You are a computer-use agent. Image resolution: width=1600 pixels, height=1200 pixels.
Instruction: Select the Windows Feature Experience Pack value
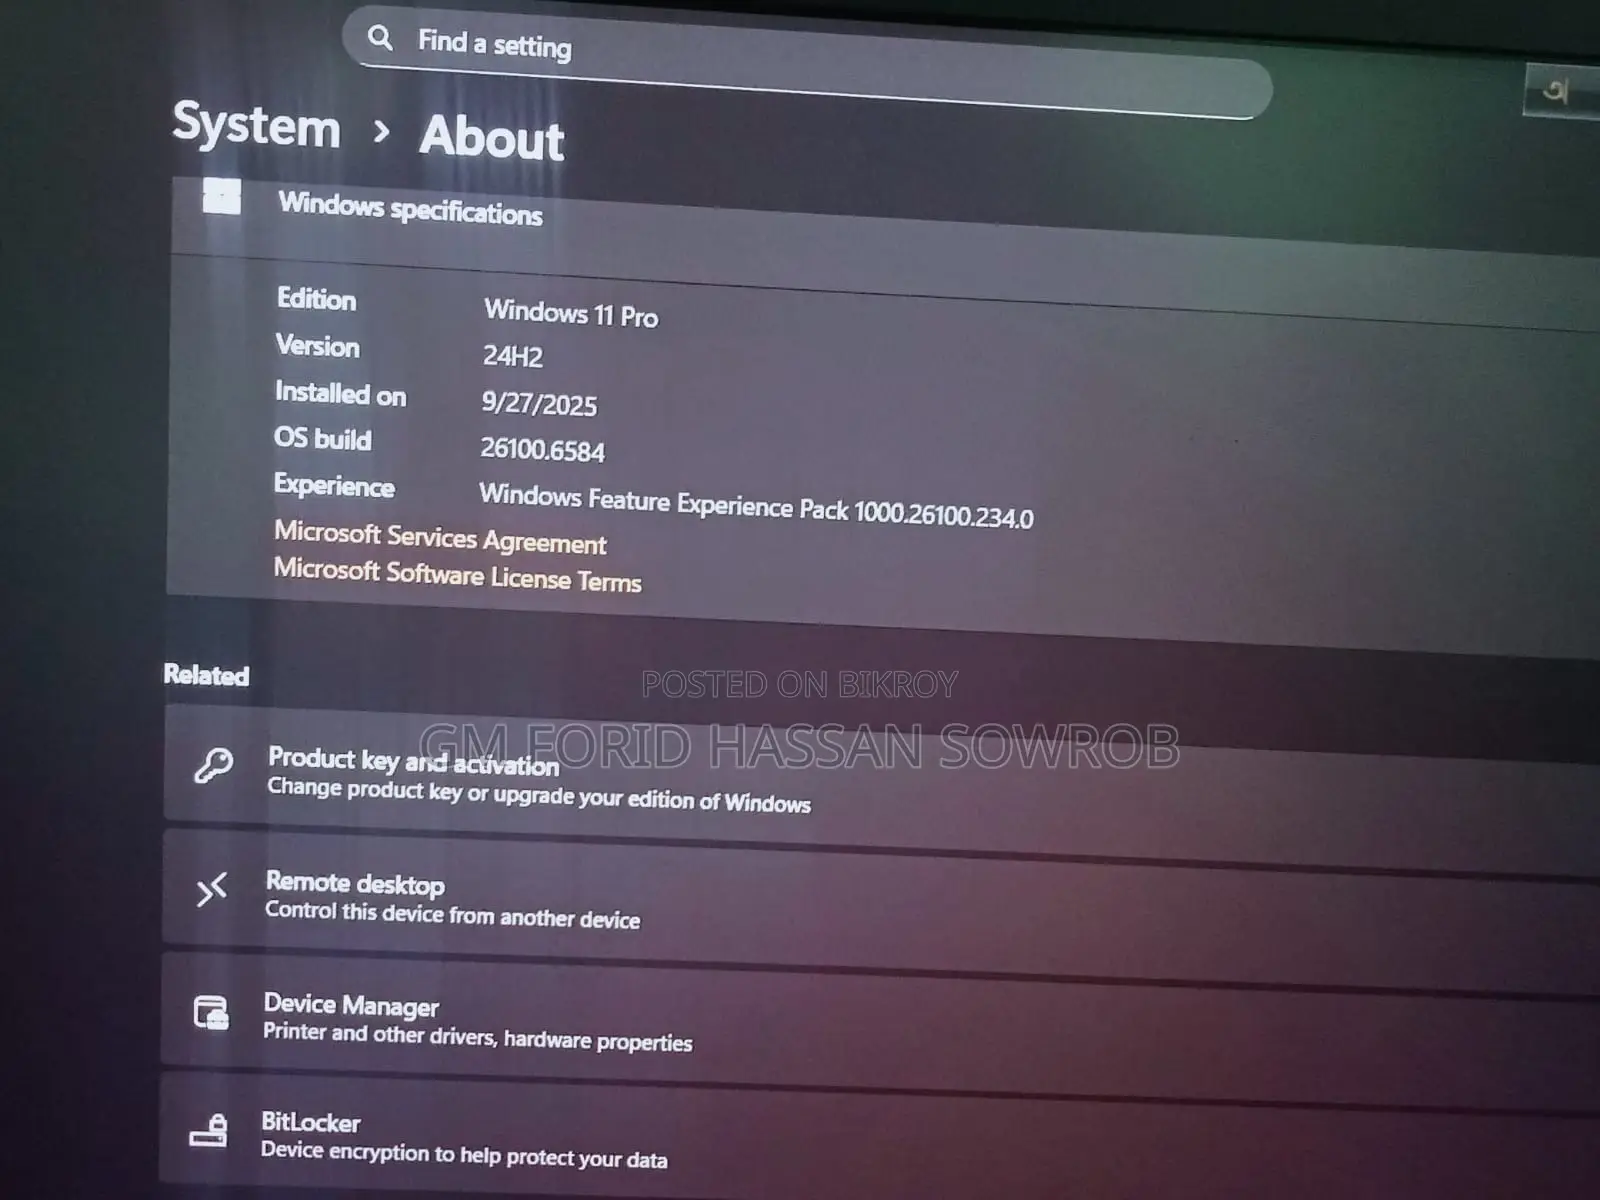click(756, 506)
